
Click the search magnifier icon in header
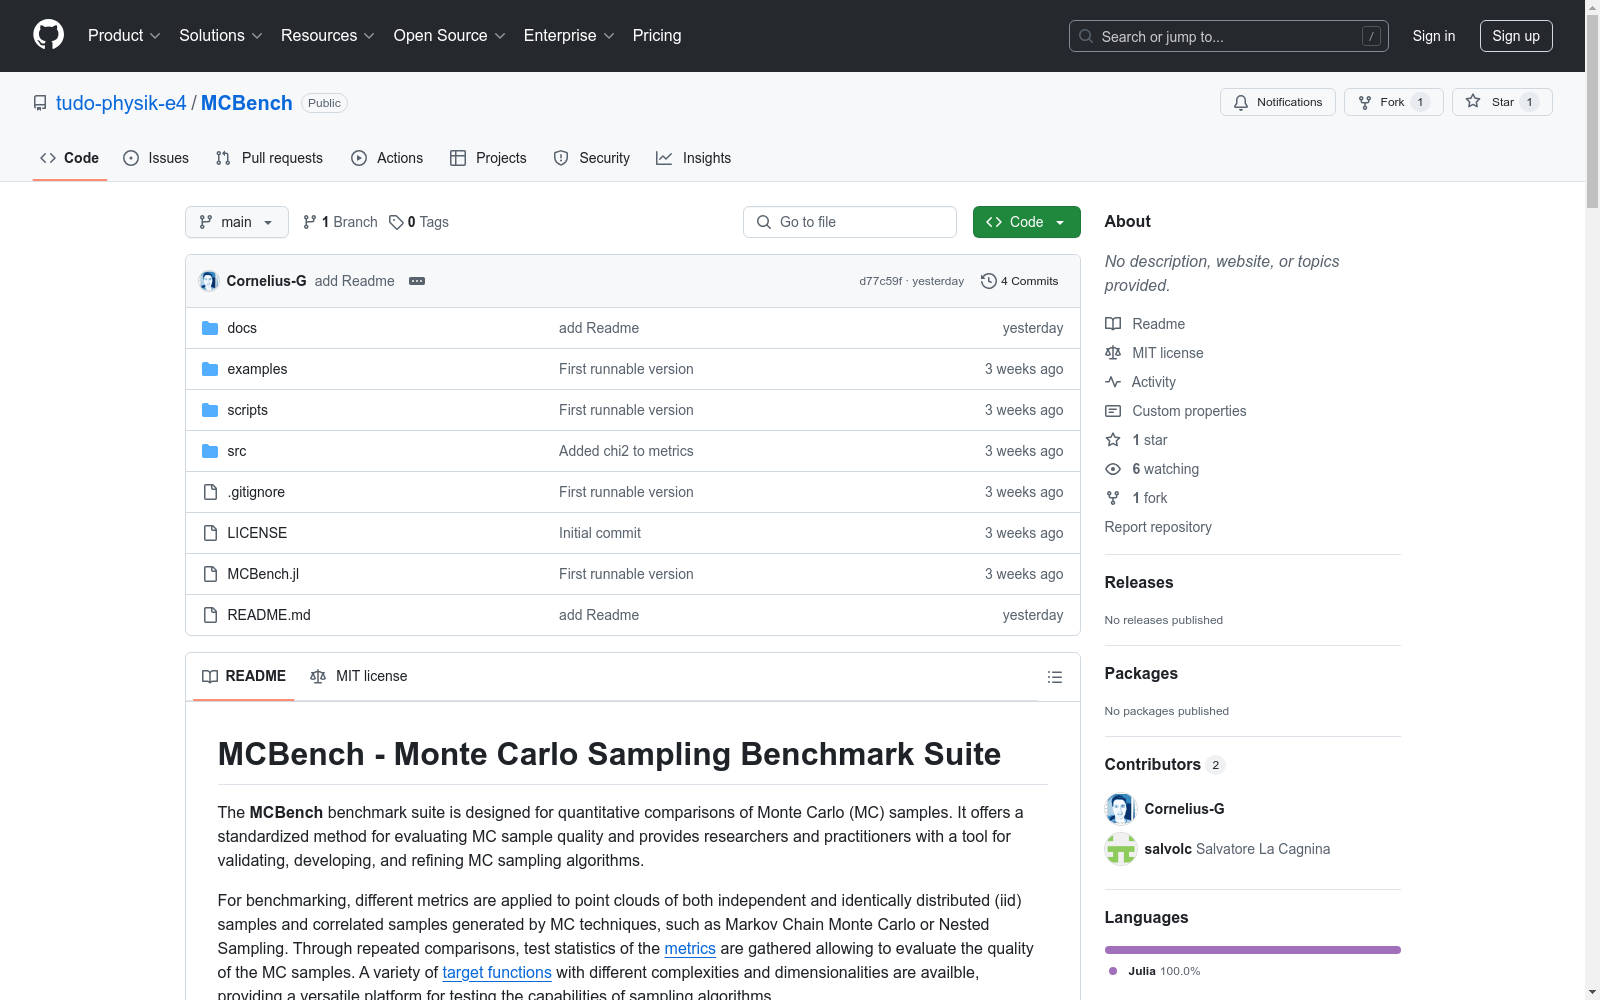click(x=1086, y=36)
